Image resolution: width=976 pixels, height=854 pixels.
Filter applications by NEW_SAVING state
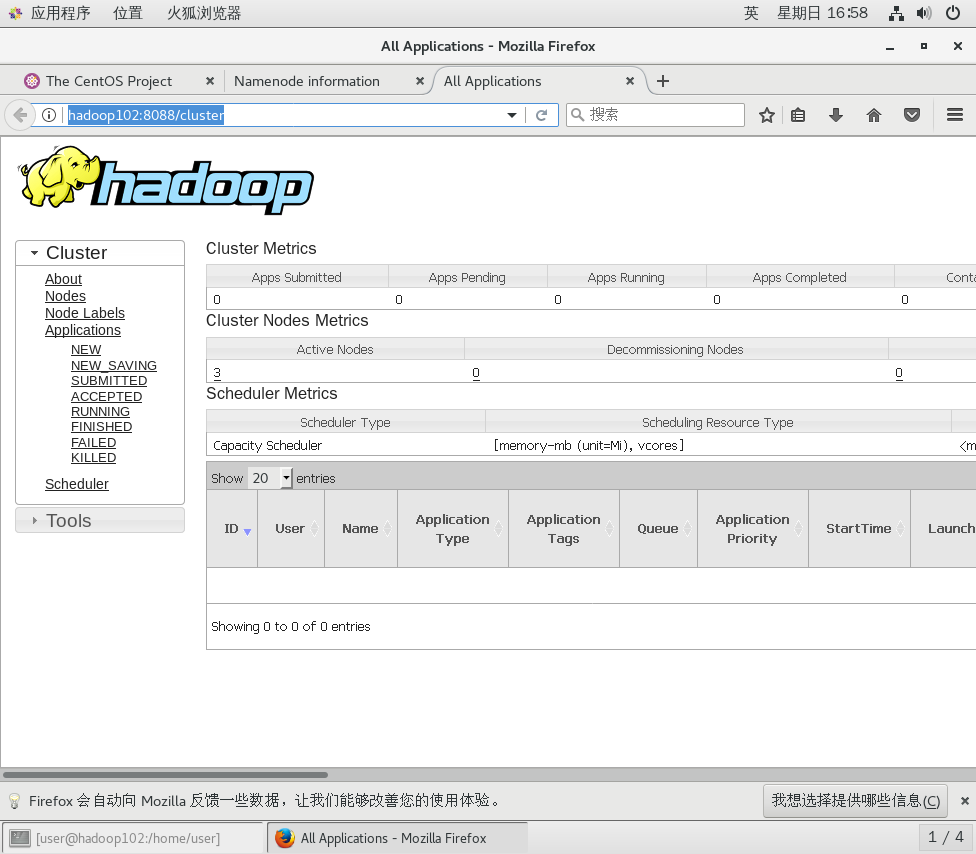click(x=114, y=365)
